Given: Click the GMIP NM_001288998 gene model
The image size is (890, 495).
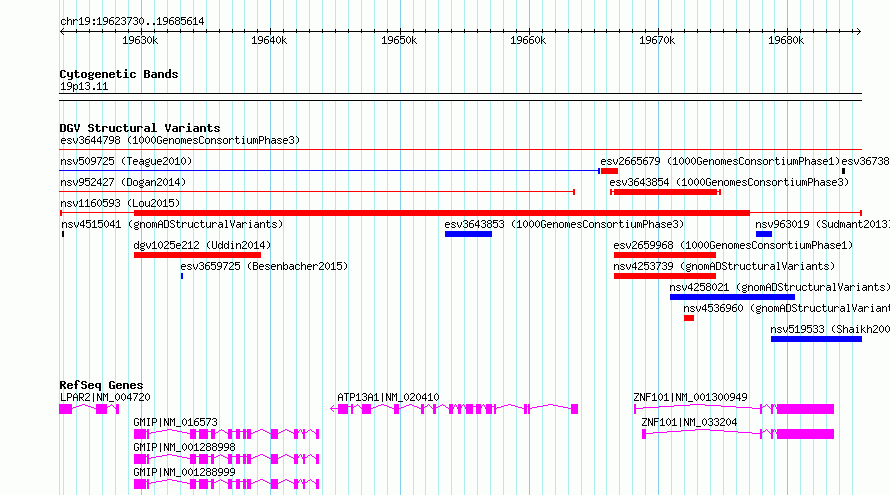Looking at the screenshot, I should [226, 459].
